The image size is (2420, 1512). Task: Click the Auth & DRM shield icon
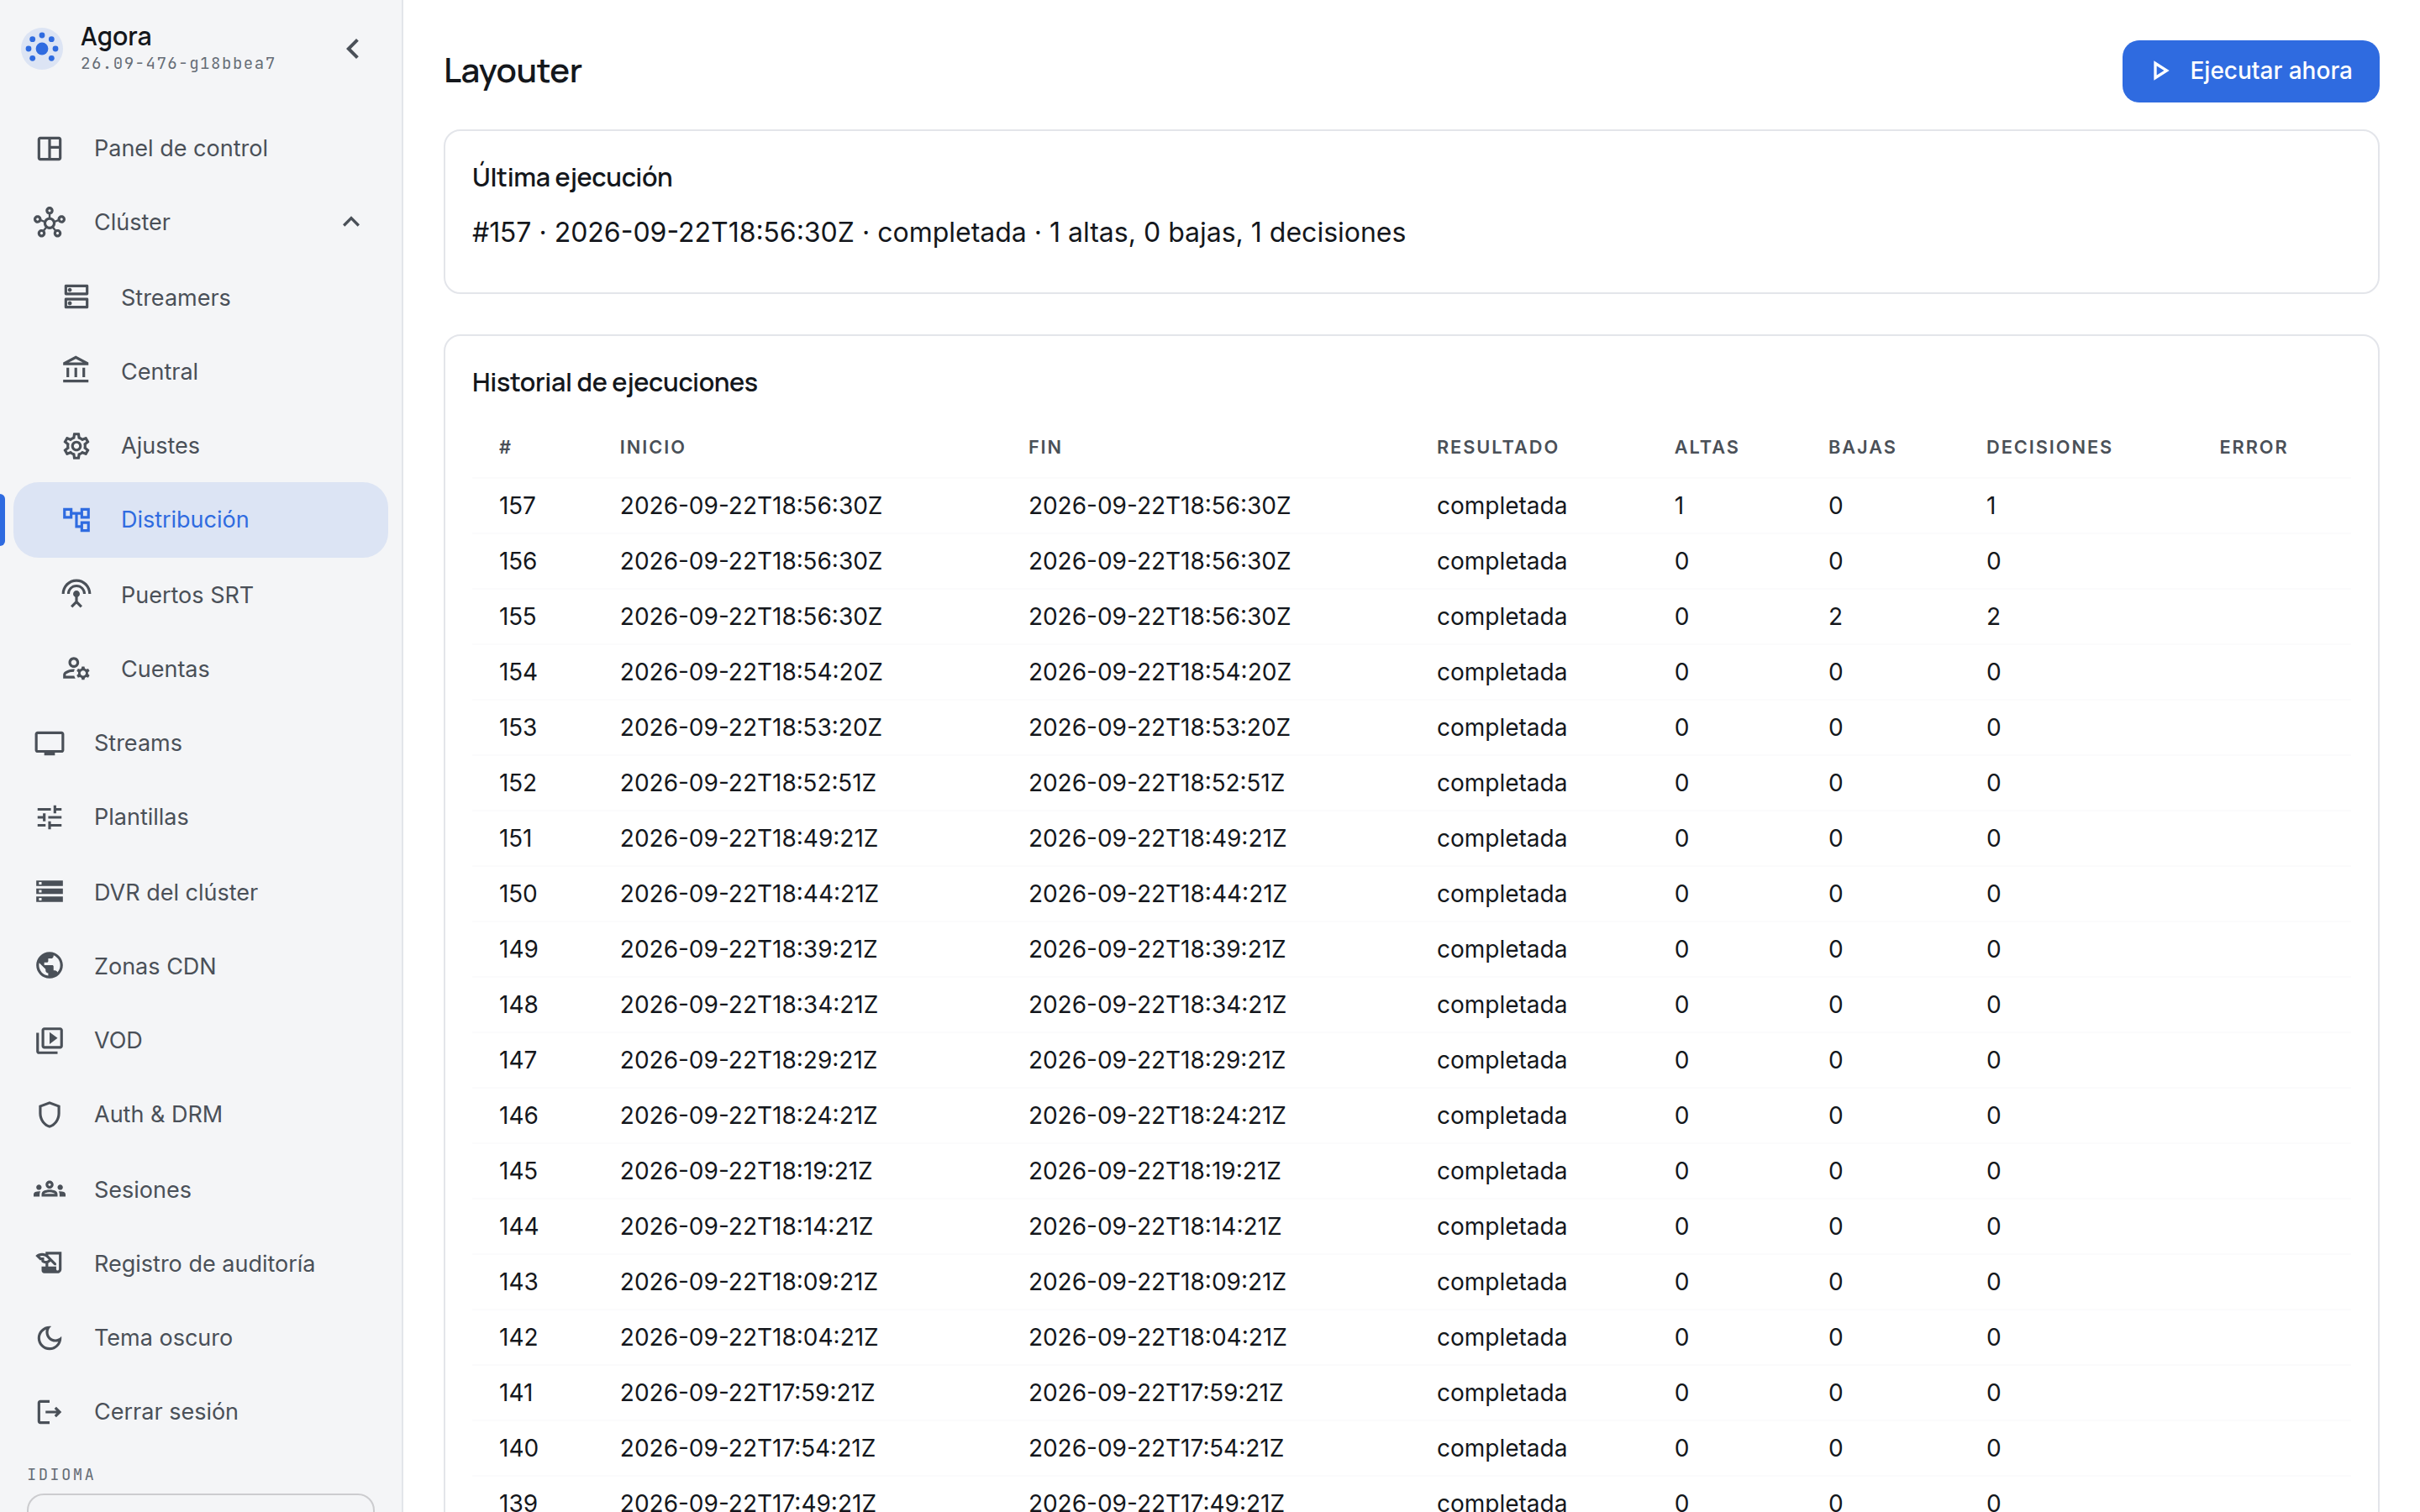[50, 1114]
